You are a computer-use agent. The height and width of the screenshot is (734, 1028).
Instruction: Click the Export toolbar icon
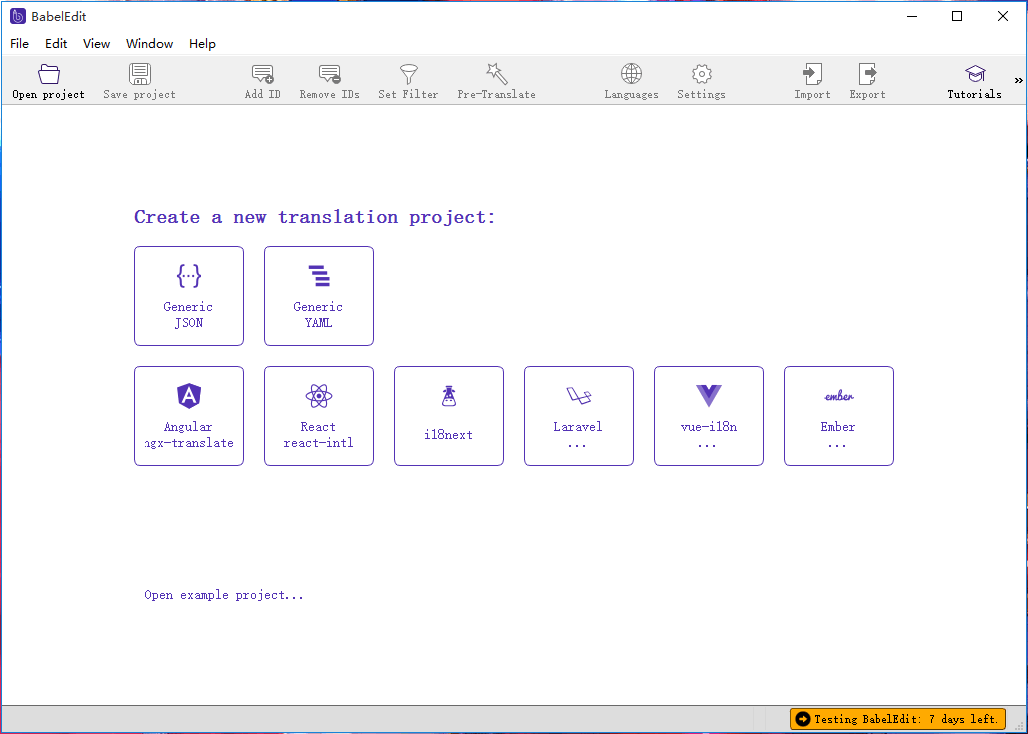[x=866, y=80]
